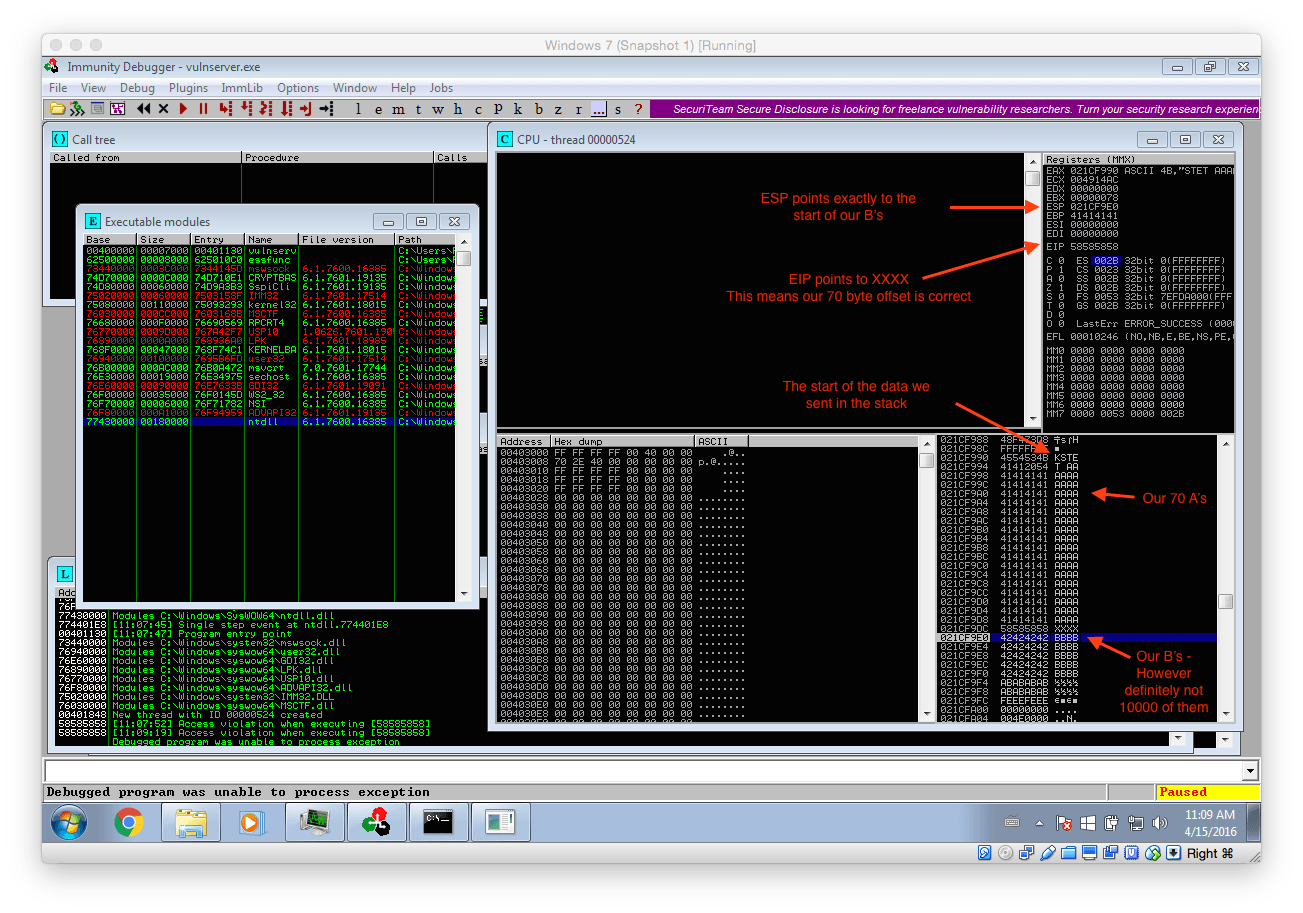1303x913 pixels.
Task: Open Command Prompt from the taskbar
Action: [x=438, y=822]
